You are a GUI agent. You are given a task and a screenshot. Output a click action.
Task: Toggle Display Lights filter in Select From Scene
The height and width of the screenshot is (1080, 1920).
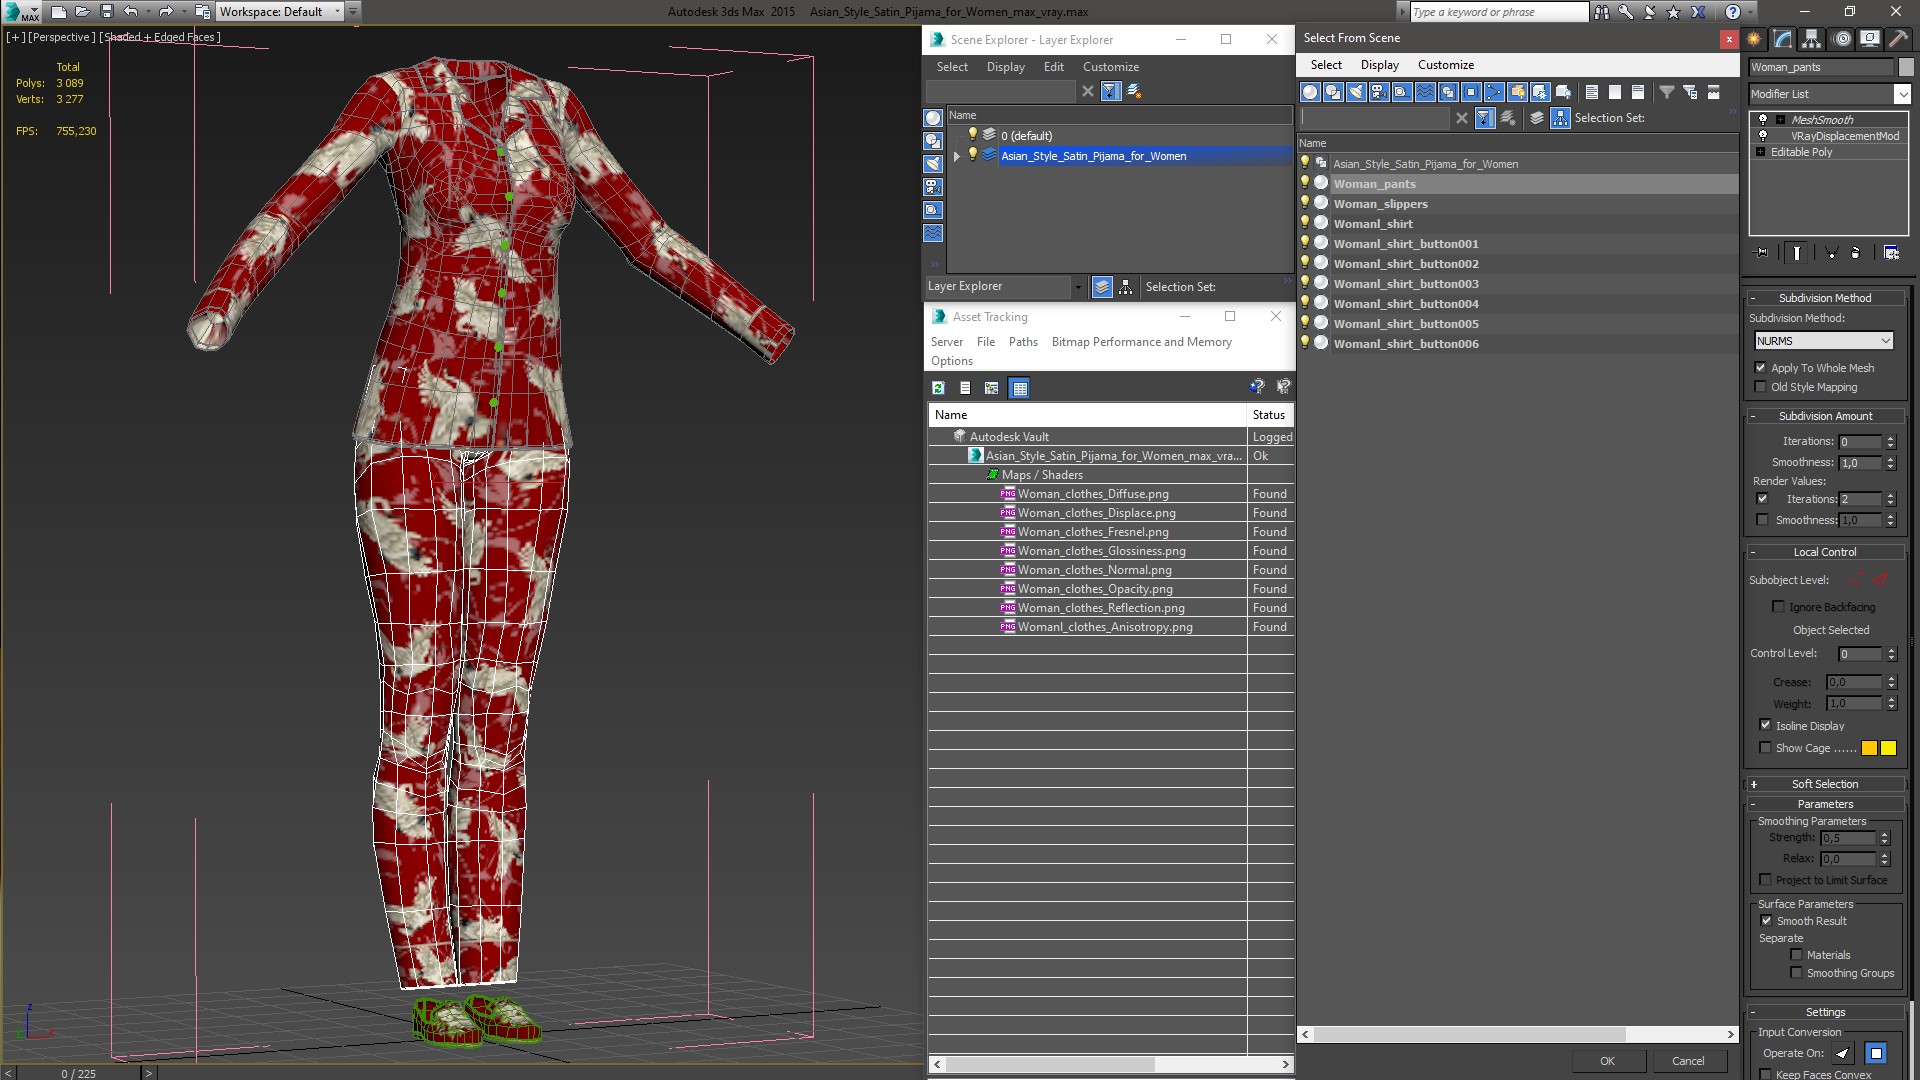[x=1356, y=92]
